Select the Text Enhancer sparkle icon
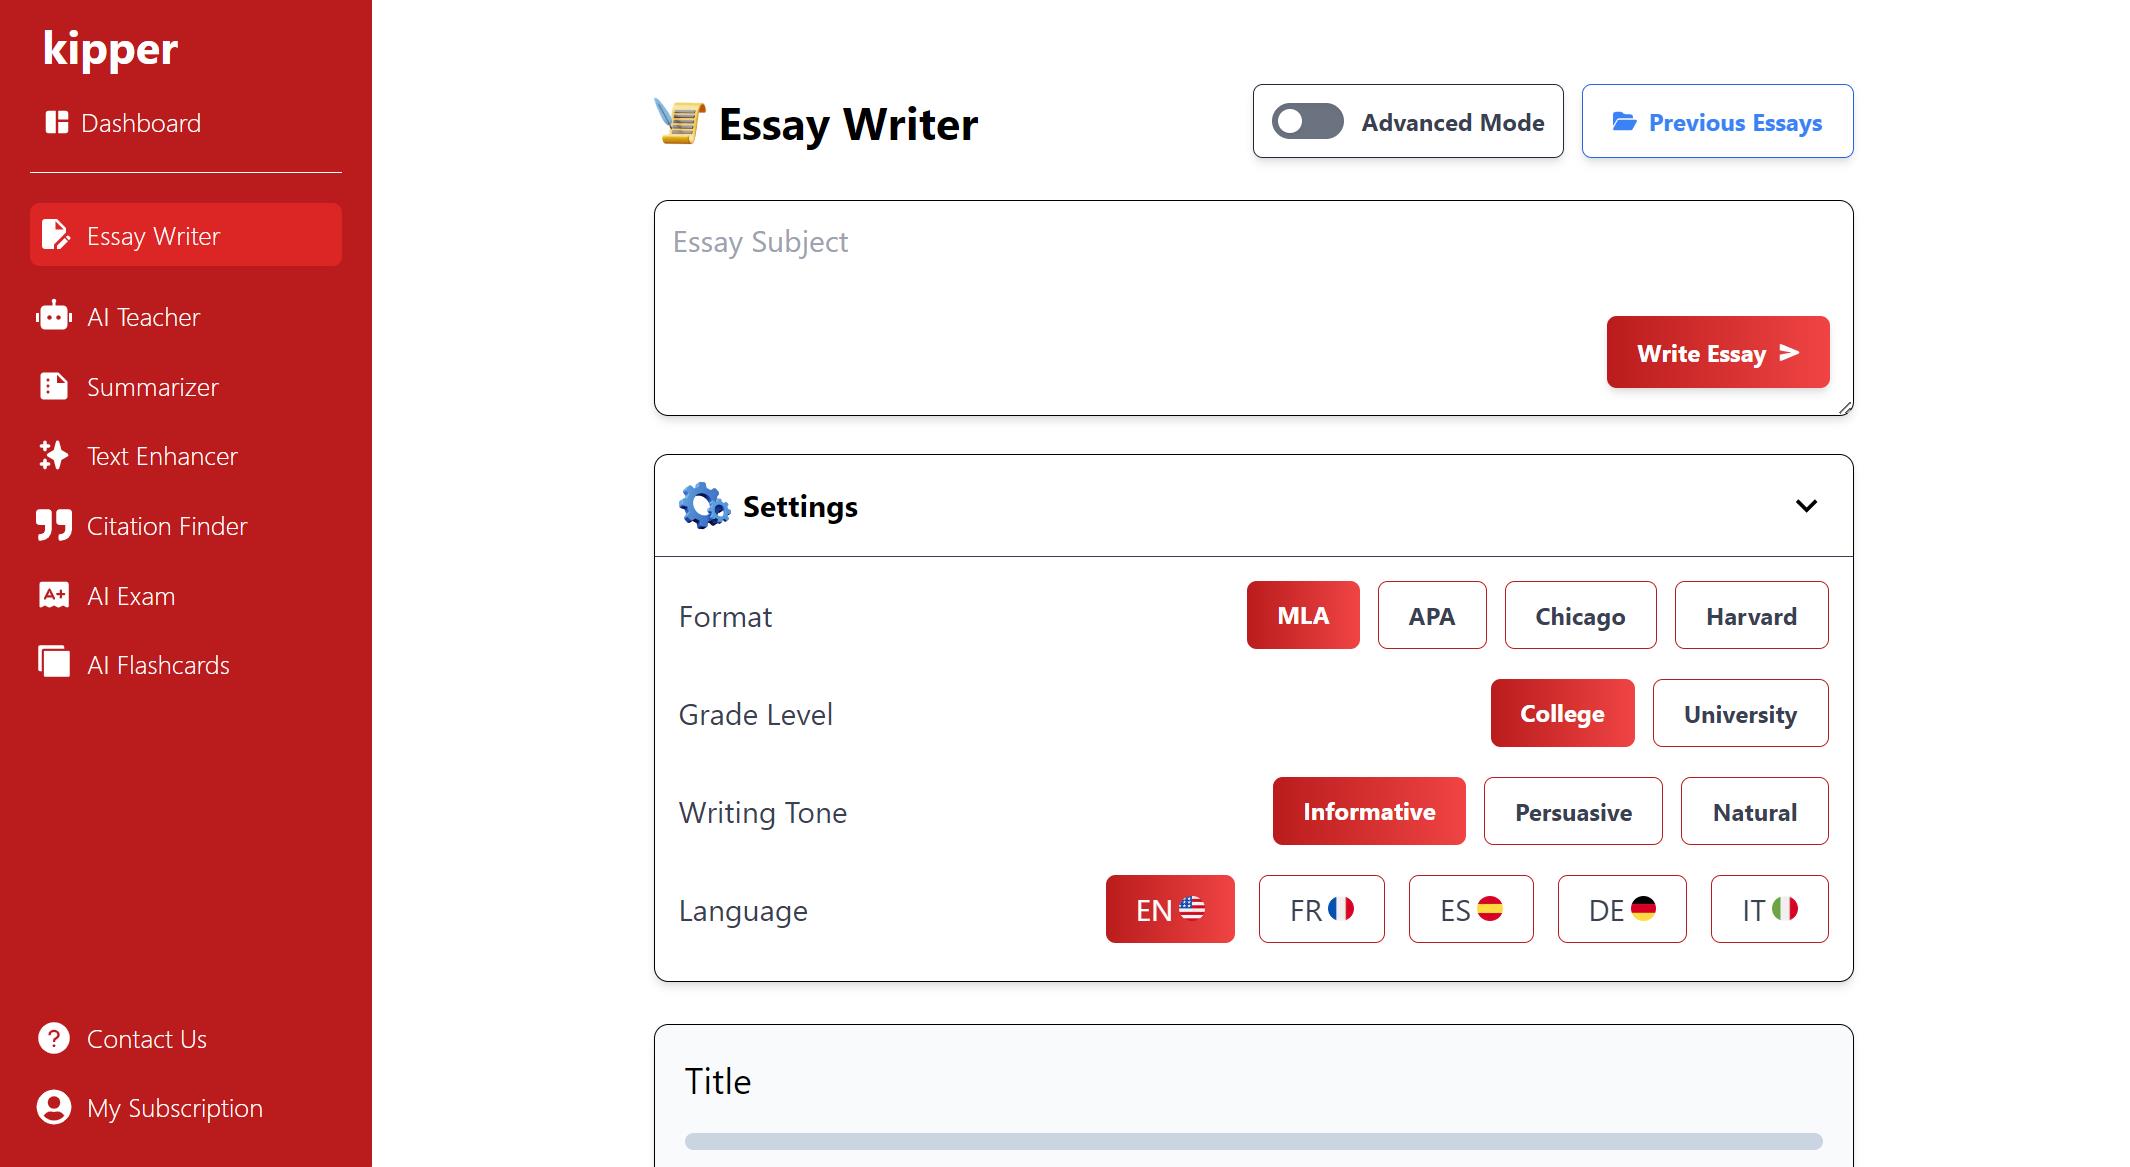The height and width of the screenshot is (1167, 2130). 54,456
